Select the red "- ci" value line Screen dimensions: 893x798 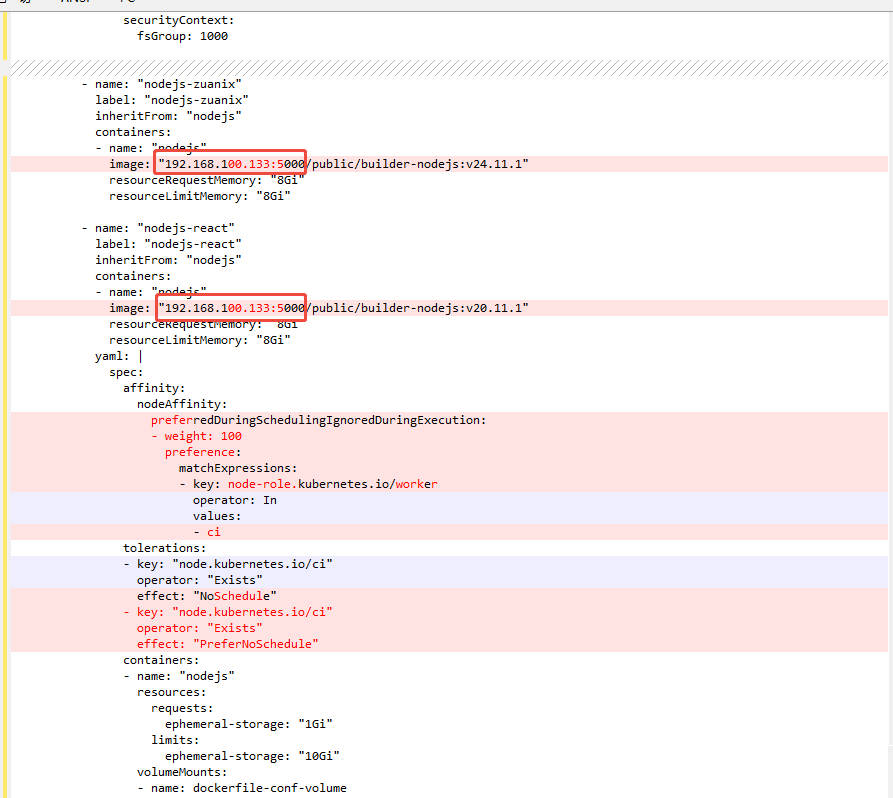tap(206, 532)
